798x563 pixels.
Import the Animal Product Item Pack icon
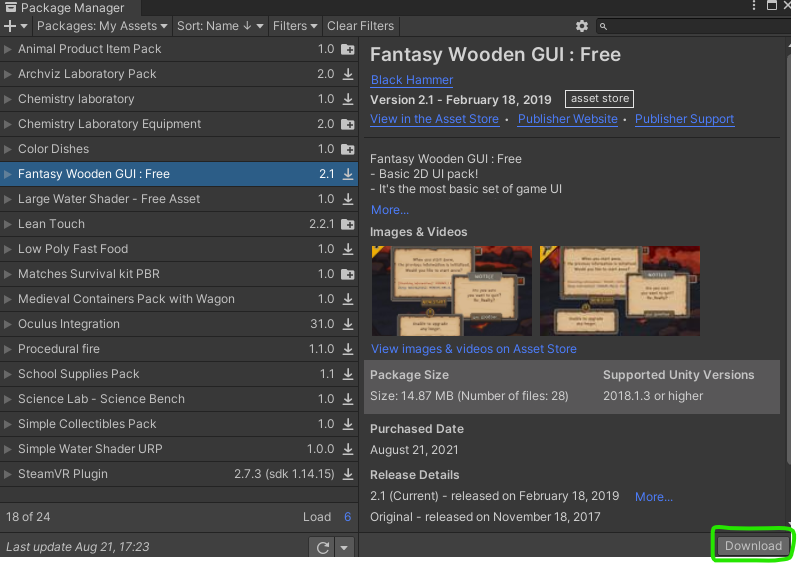click(x=348, y=49)
